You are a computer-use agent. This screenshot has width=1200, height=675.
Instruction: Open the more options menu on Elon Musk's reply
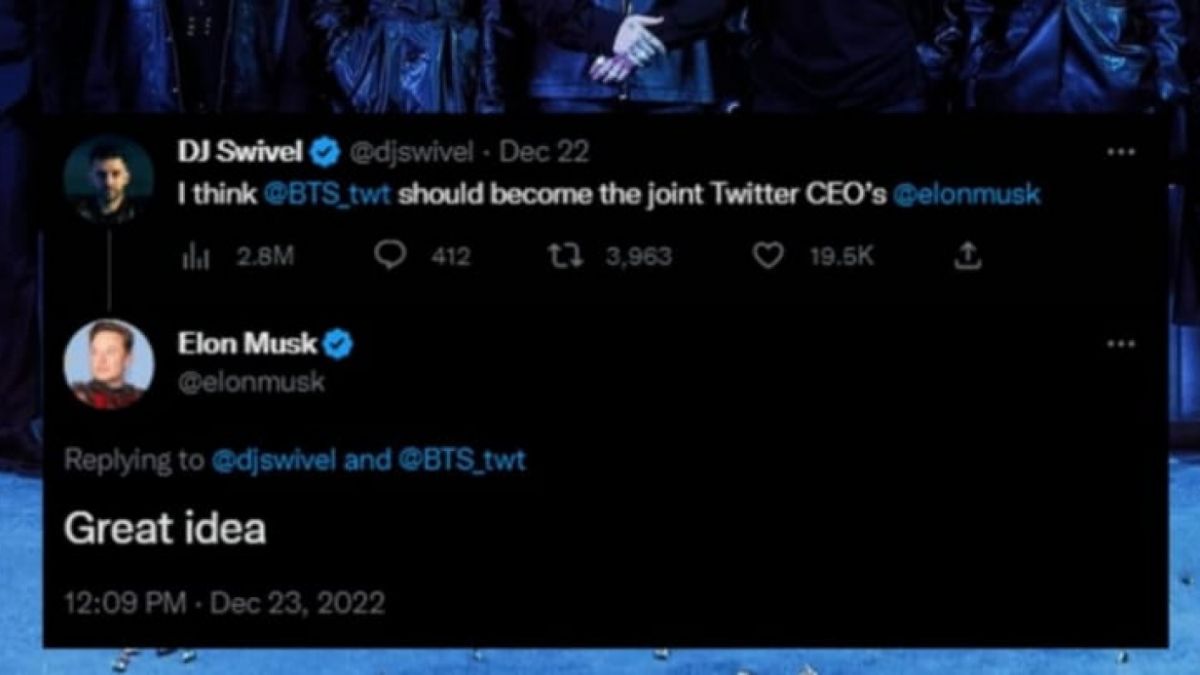1121,342
